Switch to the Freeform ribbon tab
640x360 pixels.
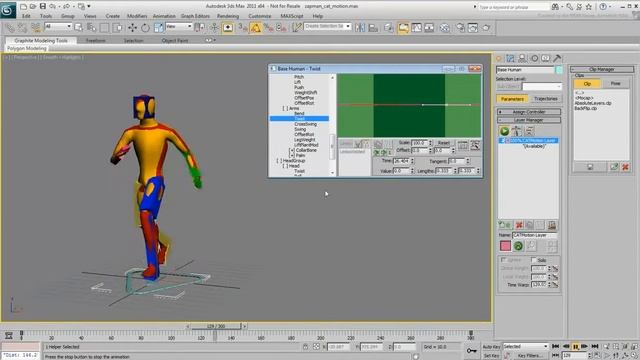click(96, 40)
